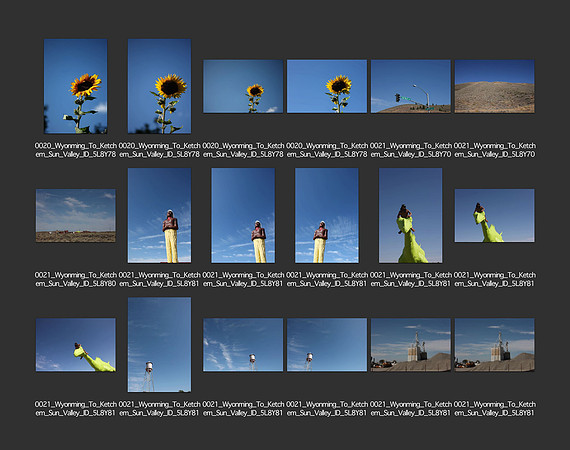Screen dimensions: 570x450
Task: Click filename label under portrait green dress thumbnail
Action: pyautogui.click(x=411, y=279)
